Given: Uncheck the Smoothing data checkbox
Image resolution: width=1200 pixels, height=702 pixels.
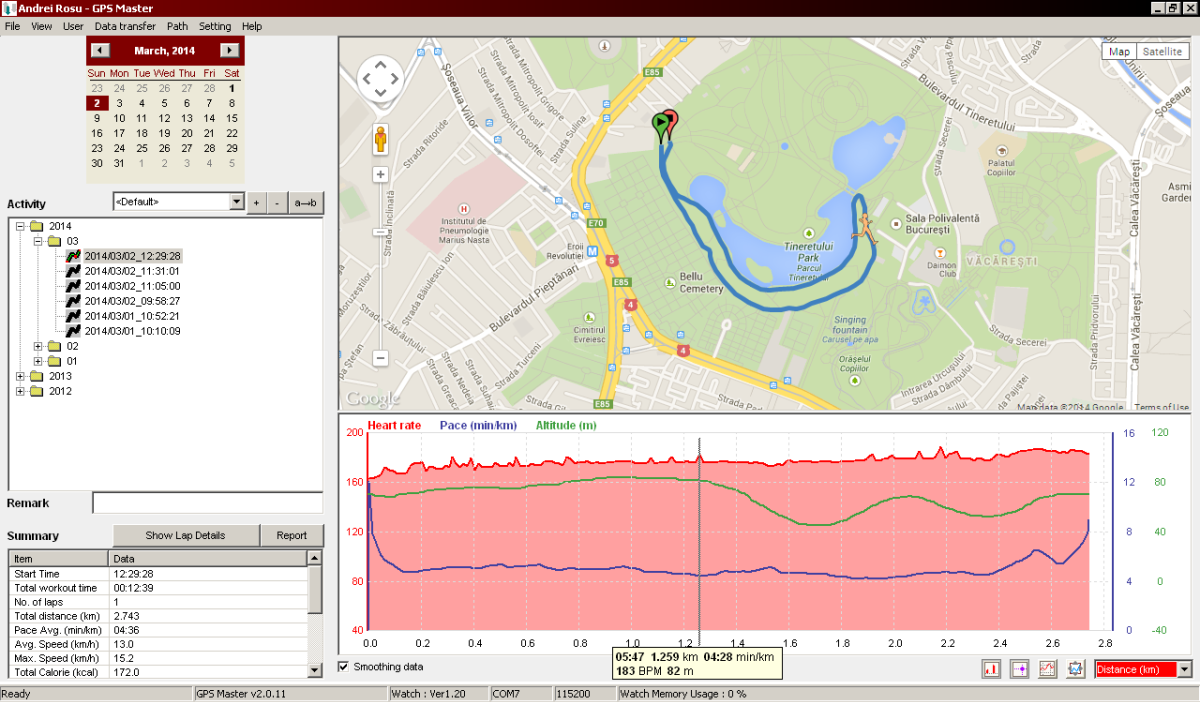Looking at the screenshot, I should (x=345, y=667).
